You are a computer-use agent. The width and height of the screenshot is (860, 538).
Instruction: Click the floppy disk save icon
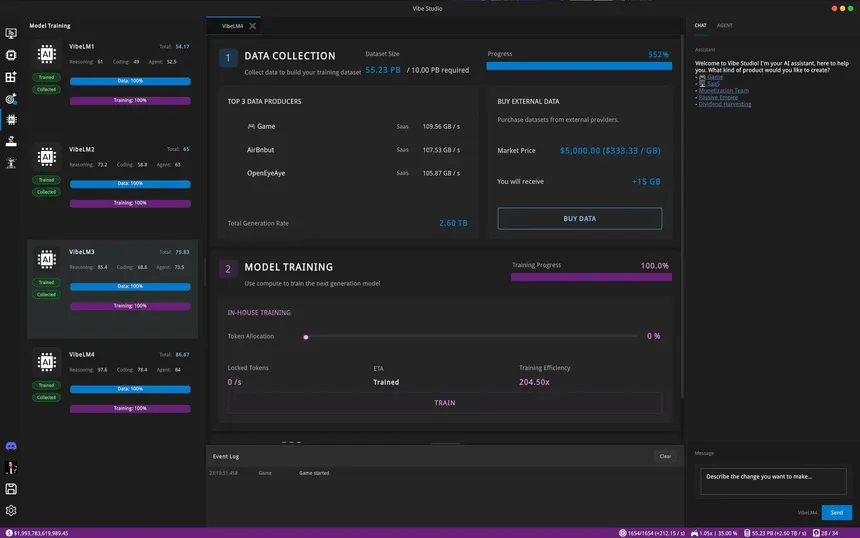(x=11, y=489)
